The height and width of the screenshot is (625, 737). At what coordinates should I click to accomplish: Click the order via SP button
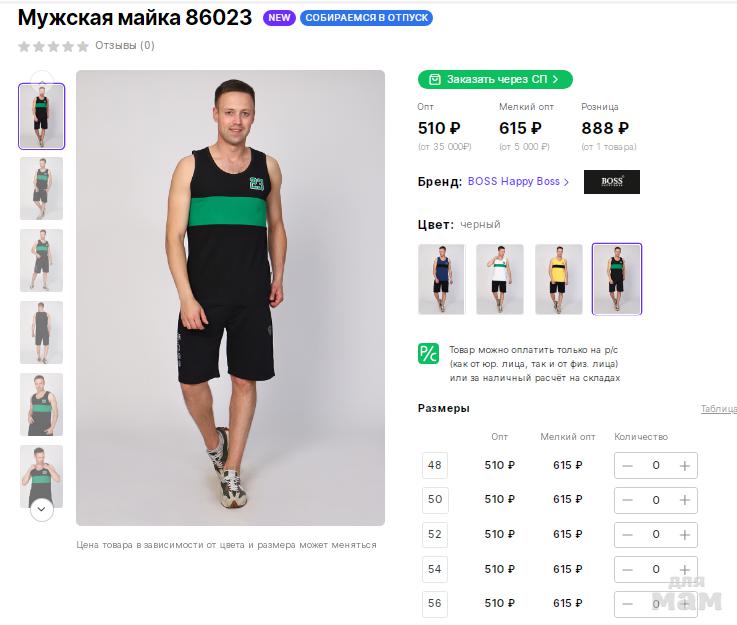(x=494, y=79)
